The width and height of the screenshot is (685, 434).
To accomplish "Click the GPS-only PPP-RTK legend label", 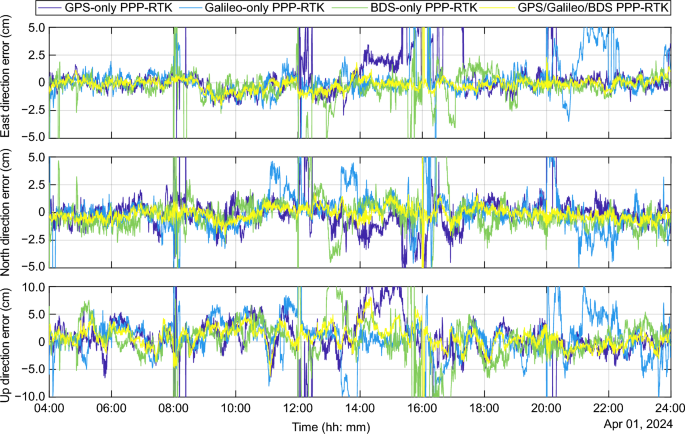I will (x=119, y=7).
